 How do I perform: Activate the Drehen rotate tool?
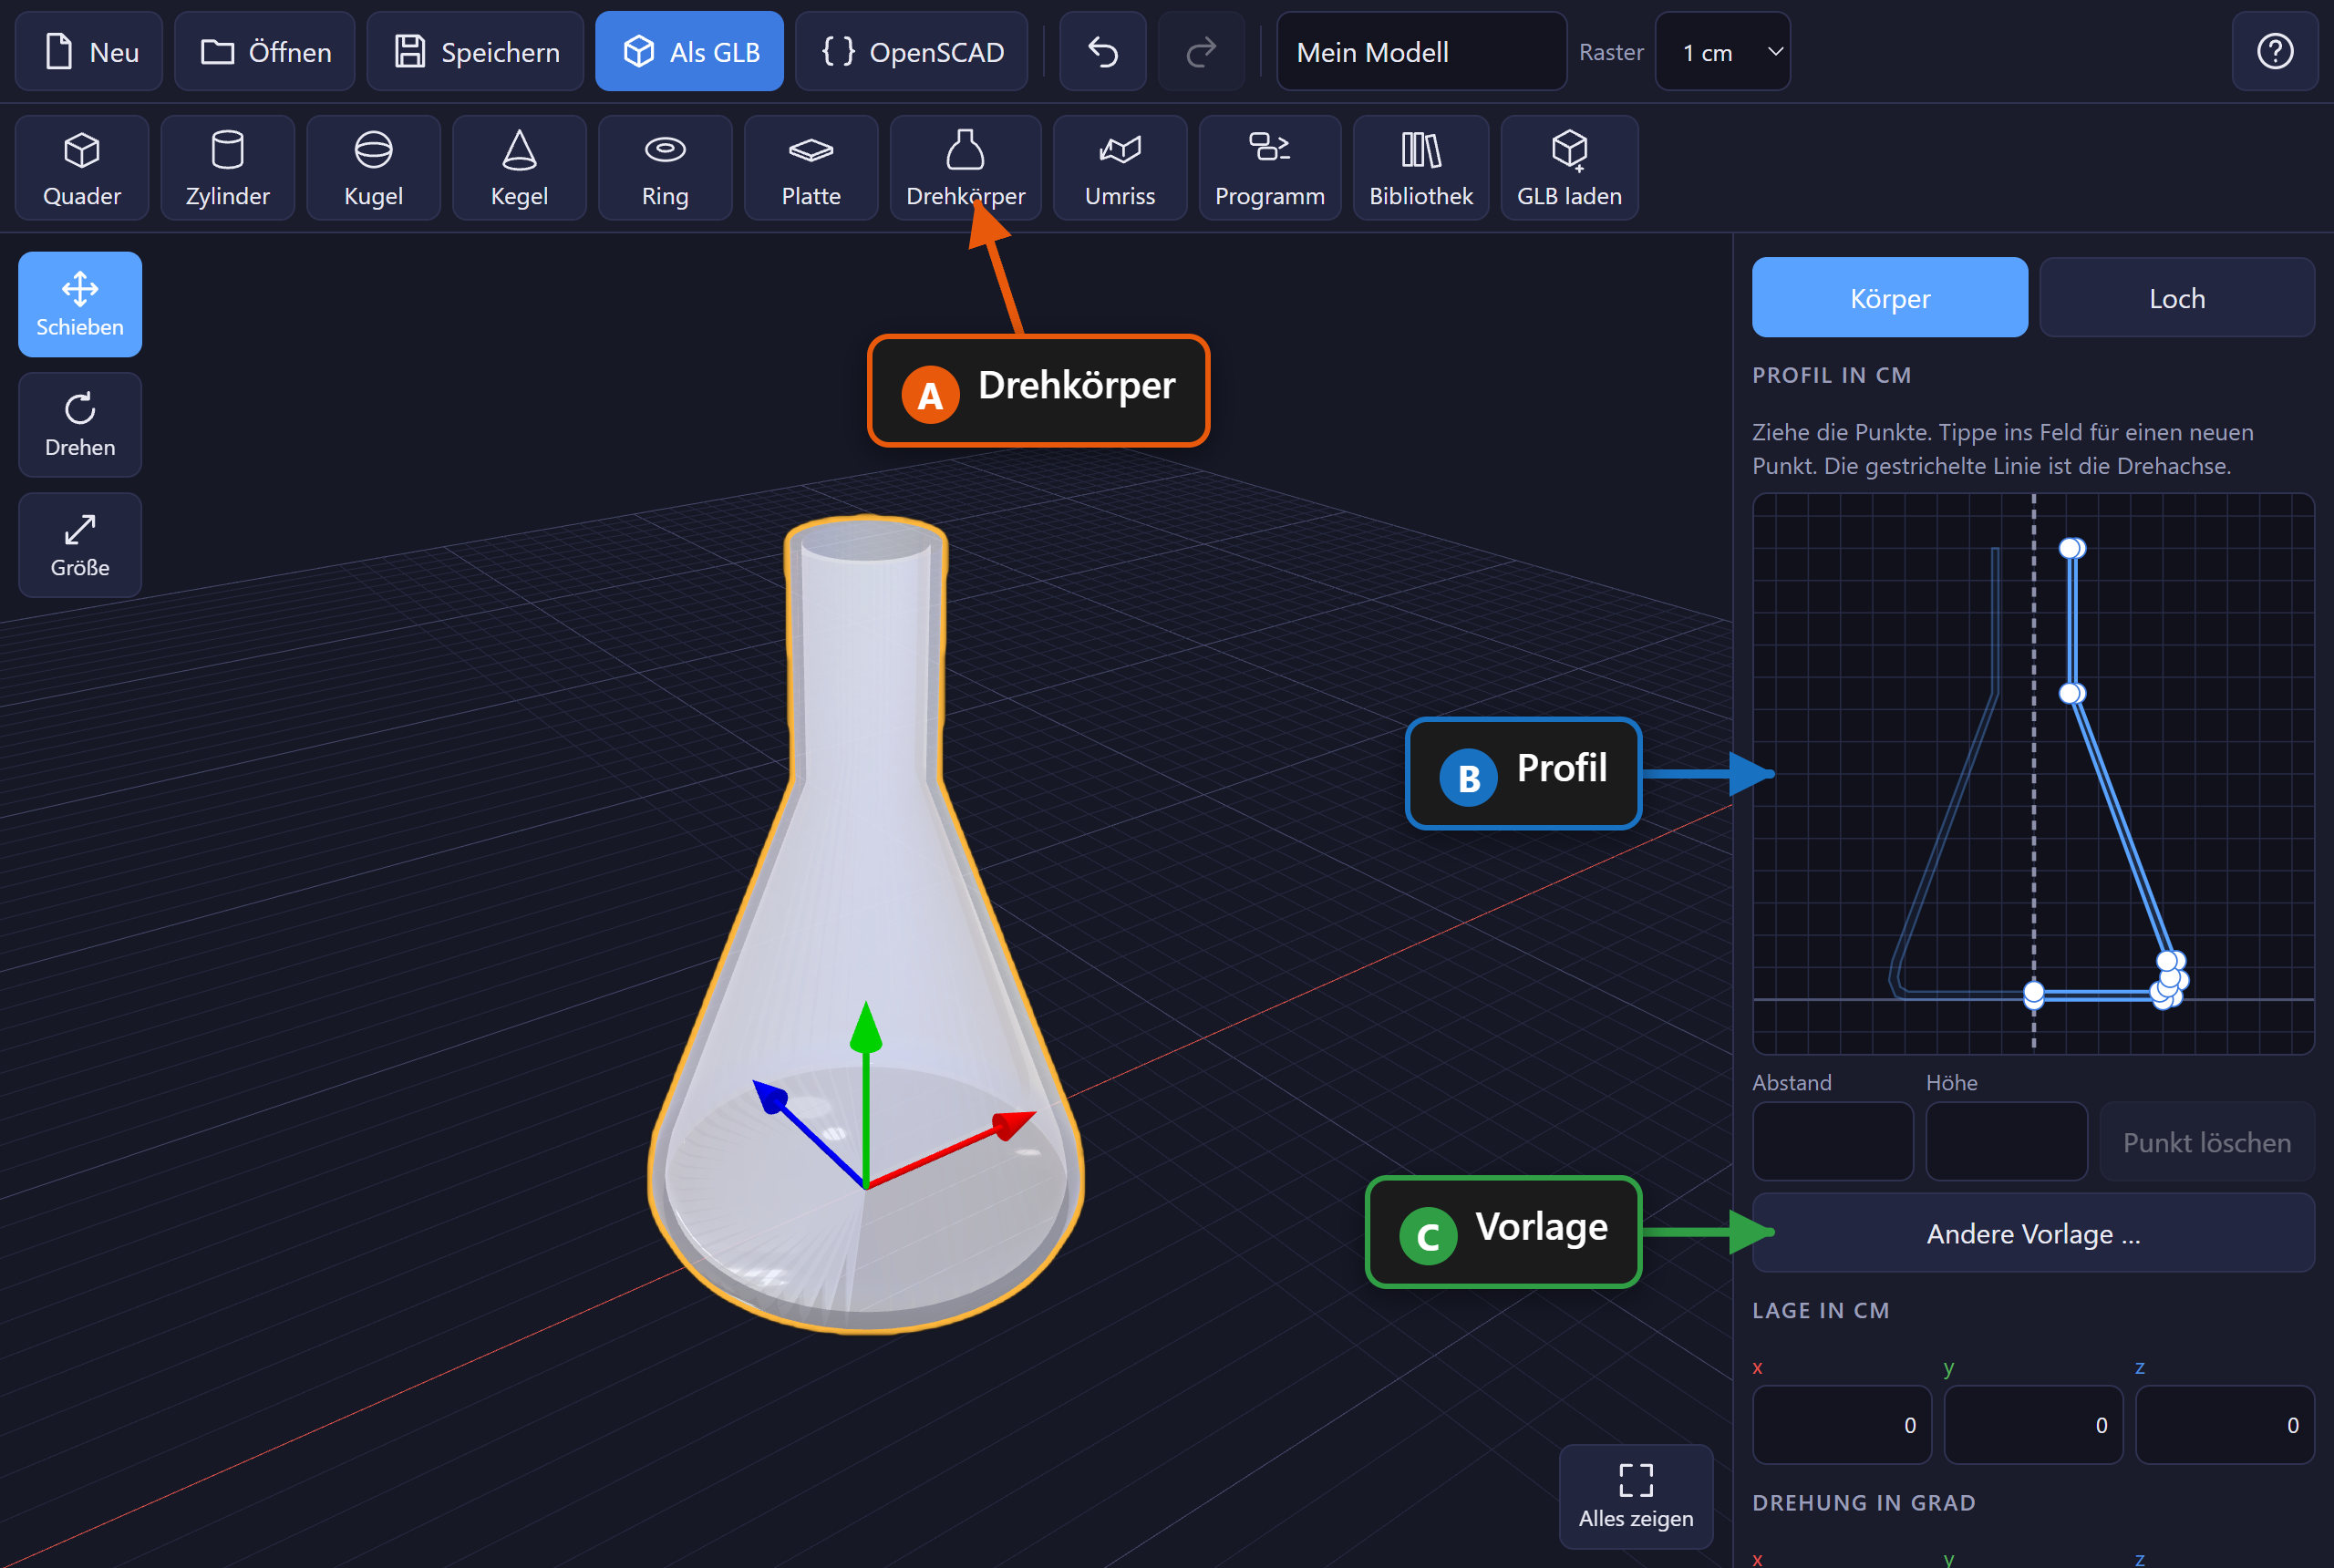[x=80, y=424]
